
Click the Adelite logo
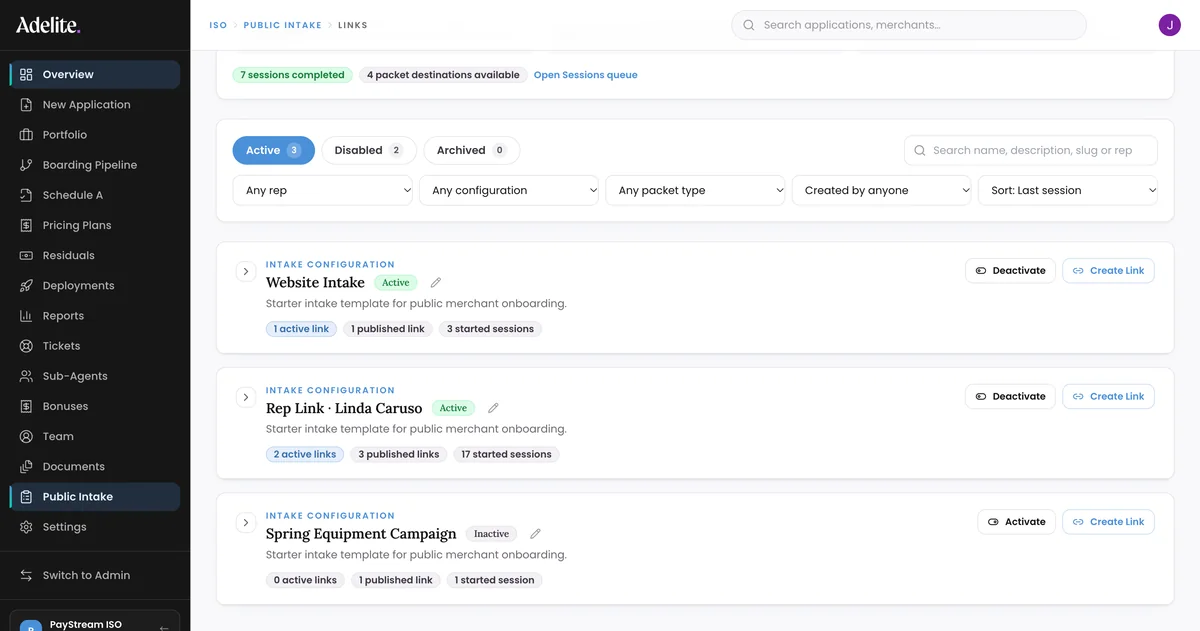click(48, 25)
